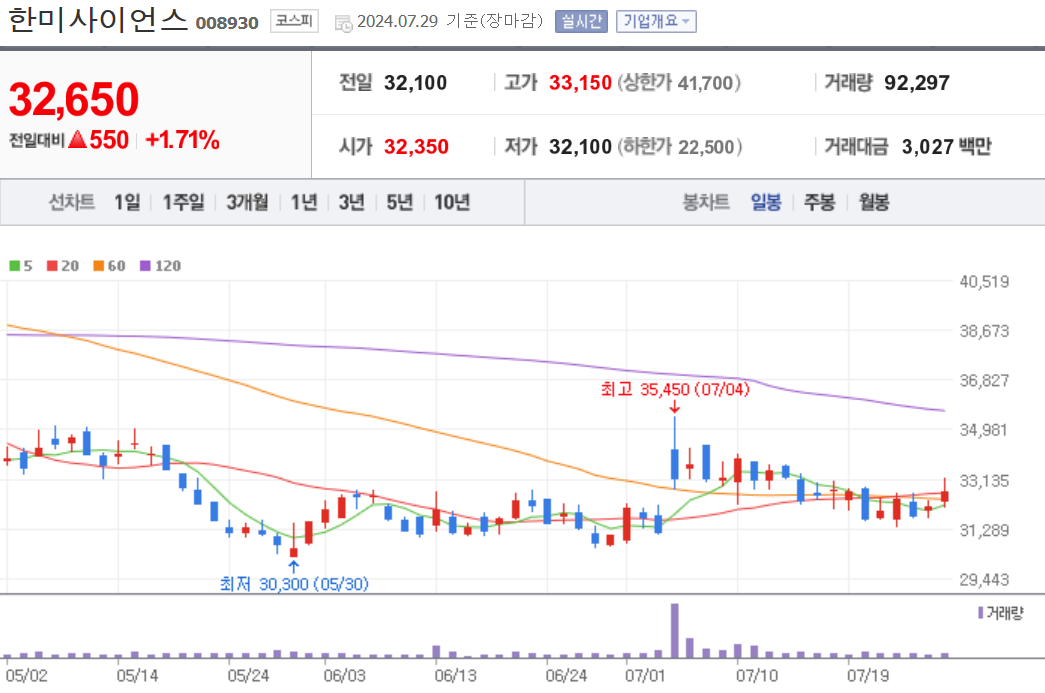Select the 1일 line chart tab
1045x693 pixels.
(x=127, y=202)
